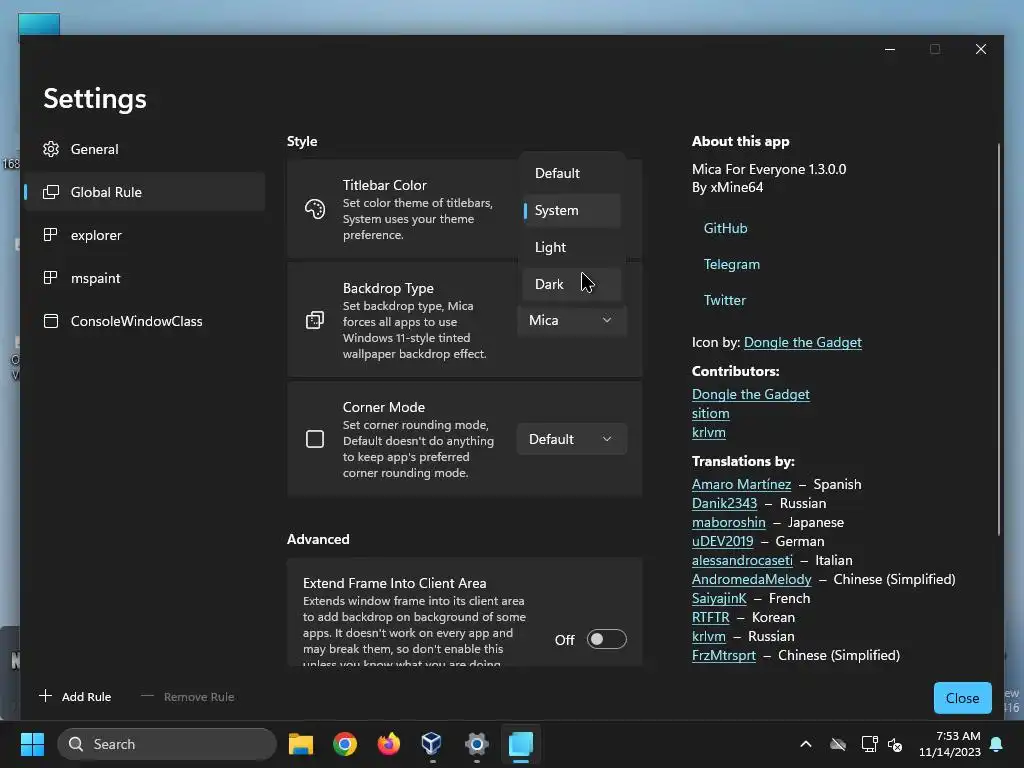The width and height of the screenshot is (1024, 768).
Task: Click the taskbar Search box
Action: click(x=167, y=744)
